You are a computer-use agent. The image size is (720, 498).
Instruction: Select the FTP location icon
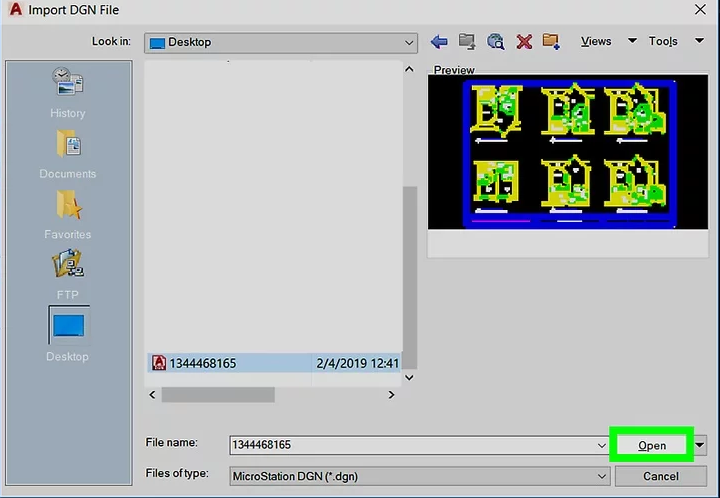68,273
